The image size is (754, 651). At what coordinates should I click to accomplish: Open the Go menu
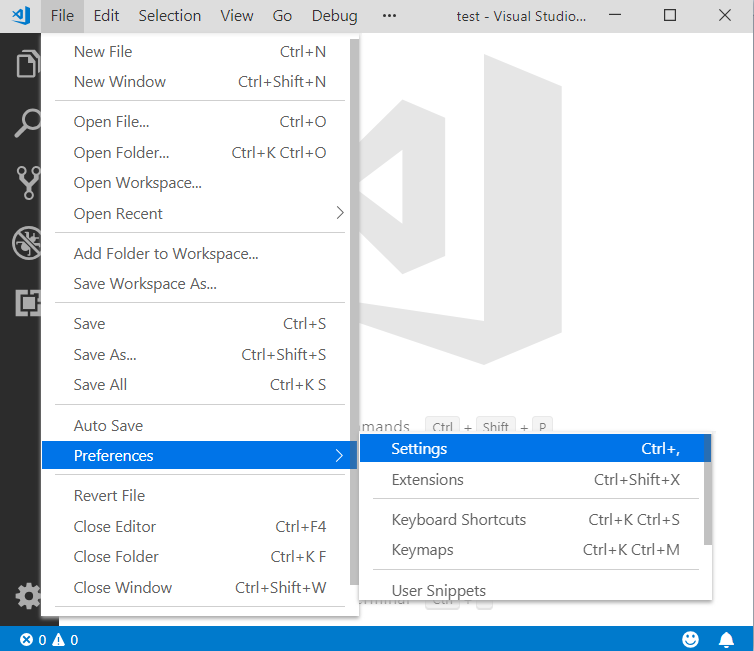(282, 16)
